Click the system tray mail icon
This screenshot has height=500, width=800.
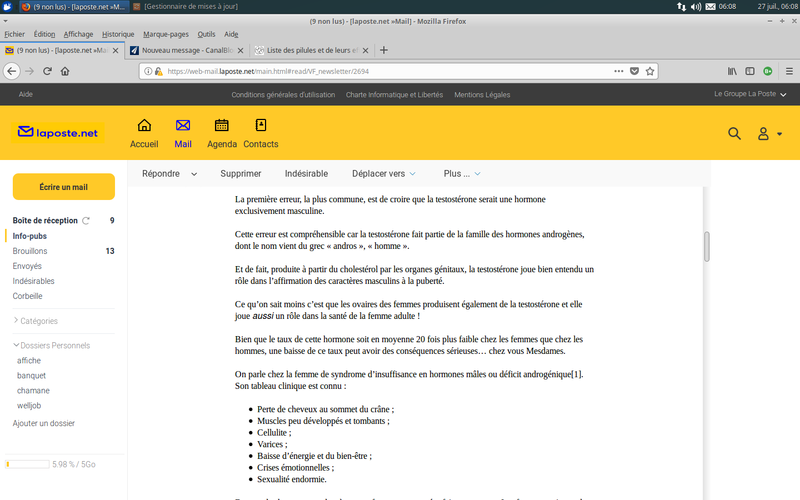(x=710, y=7)
